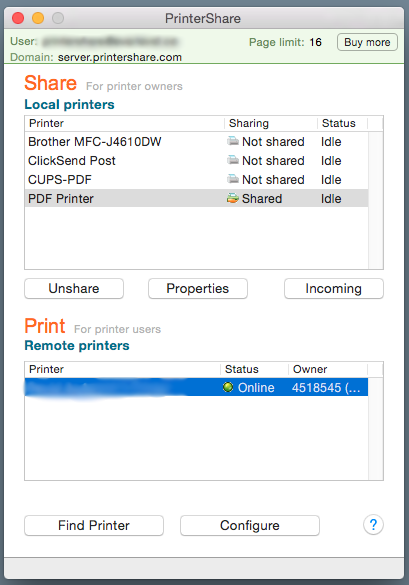This screenshot has width=409, height=585.
Task: Select the remote printer owned by 4518545
Action: pos(196,387)
